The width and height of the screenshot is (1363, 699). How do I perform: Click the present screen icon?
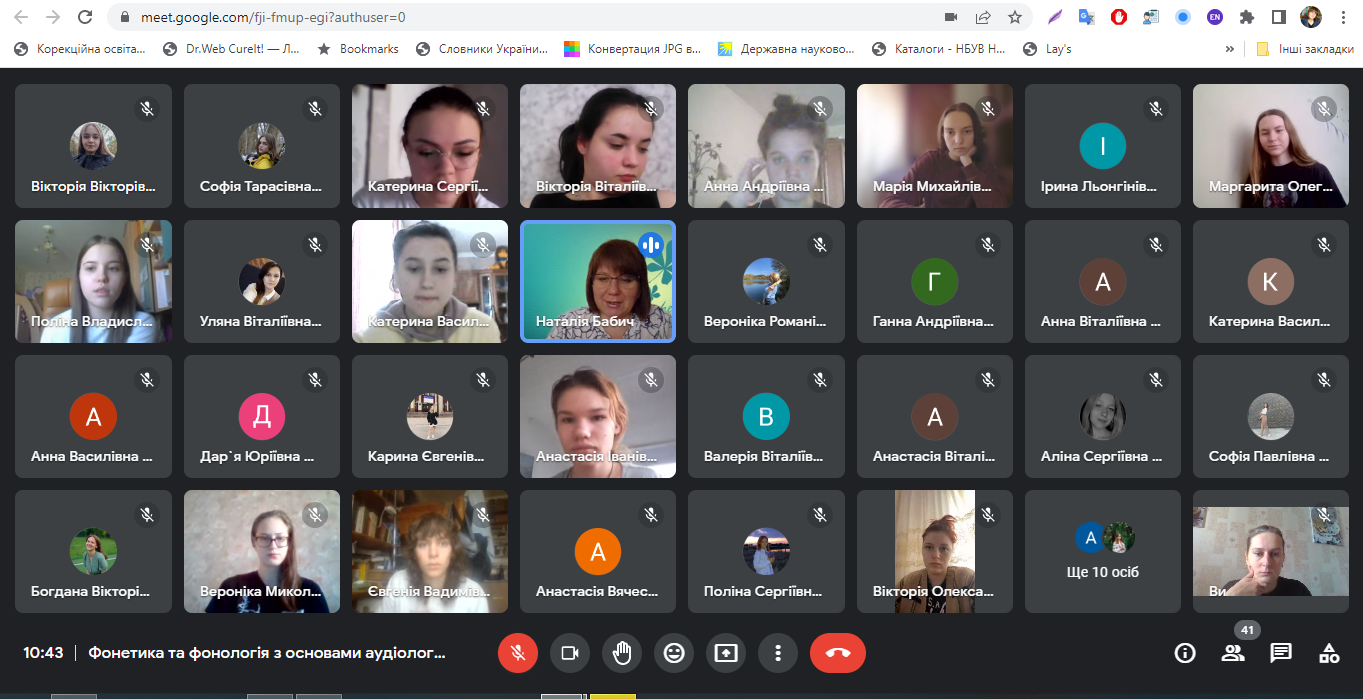pos(726,653)
